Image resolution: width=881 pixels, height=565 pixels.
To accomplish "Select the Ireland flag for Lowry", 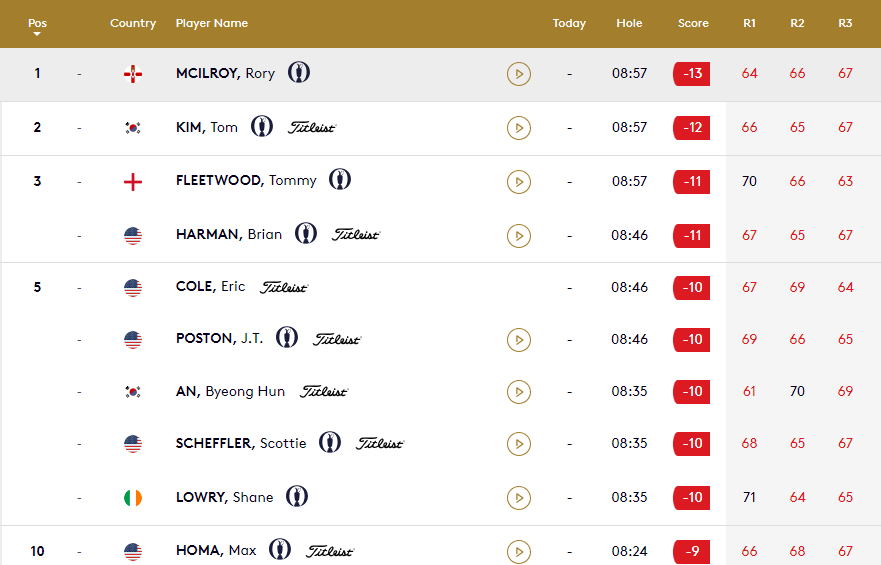I will pyautogui.click(x=133, y=498).
